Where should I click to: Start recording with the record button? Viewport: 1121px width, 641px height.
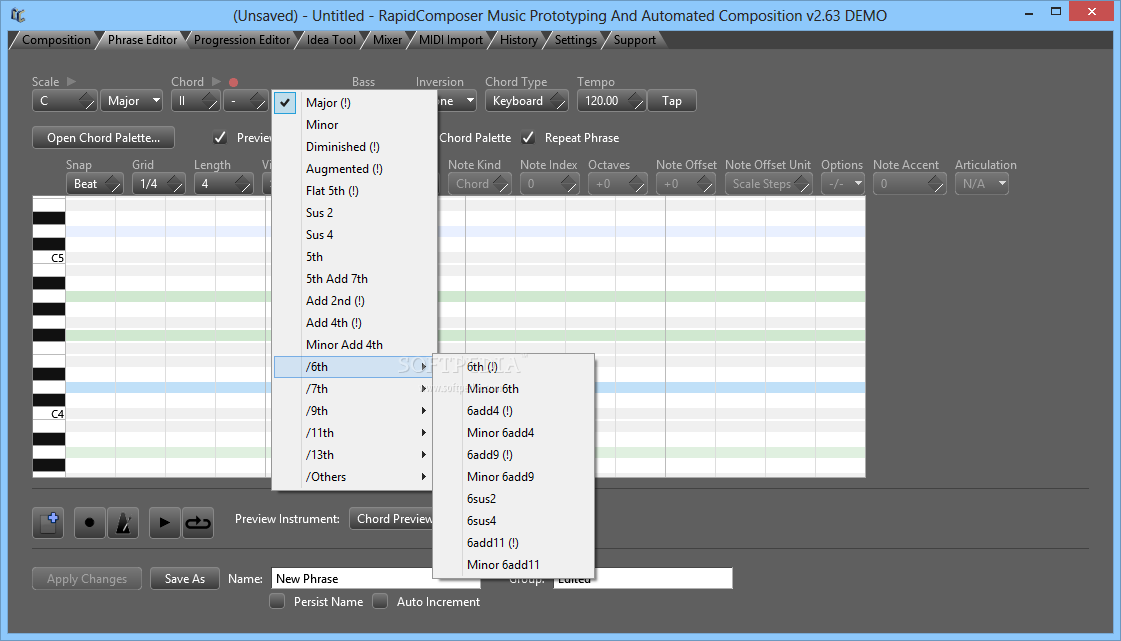(x=89, y=523)
